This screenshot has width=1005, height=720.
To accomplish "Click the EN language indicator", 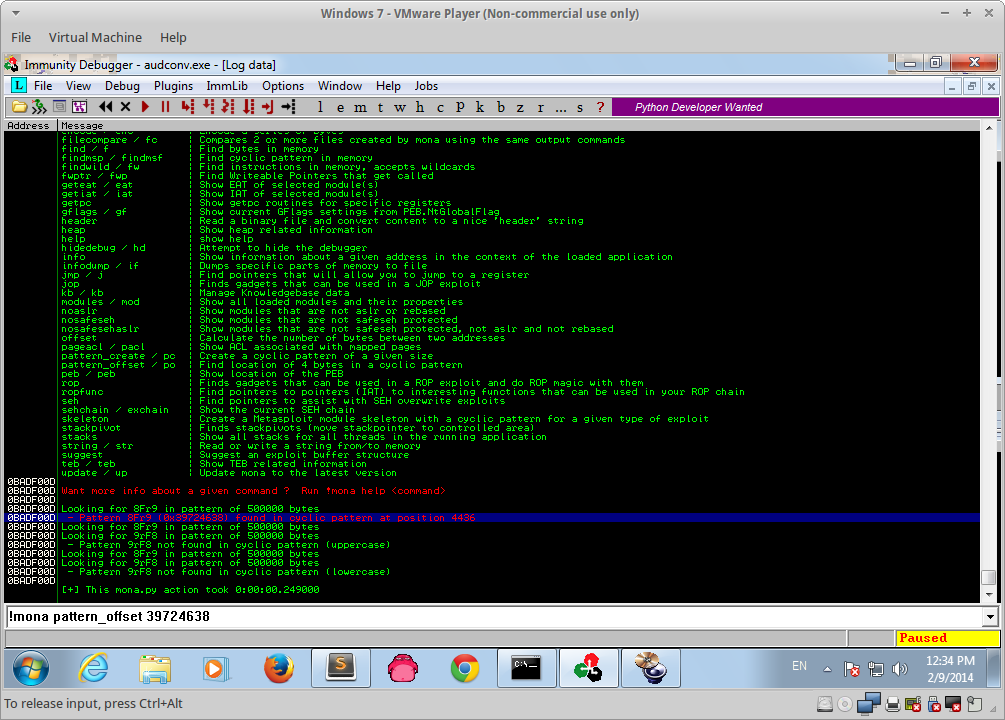I will [799, 666].
